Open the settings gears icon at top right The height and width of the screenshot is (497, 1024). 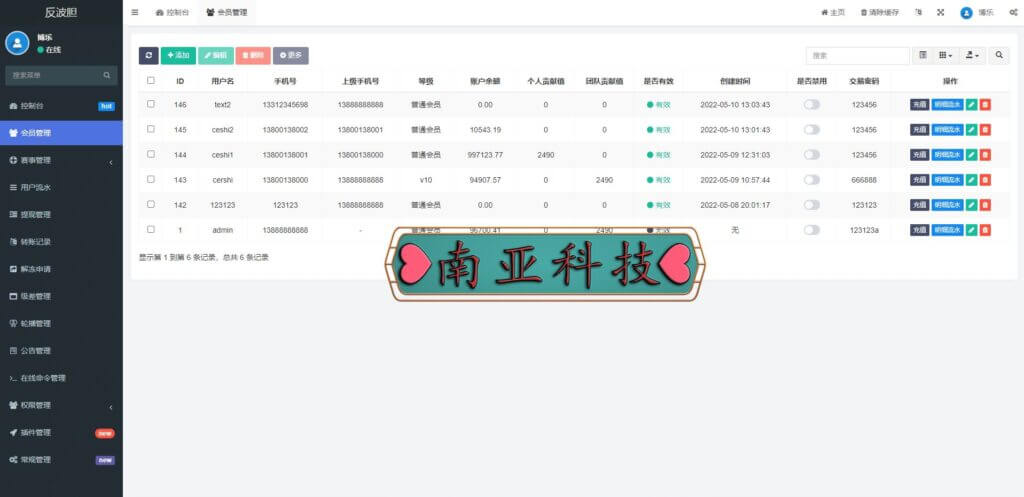point(1013,12)
